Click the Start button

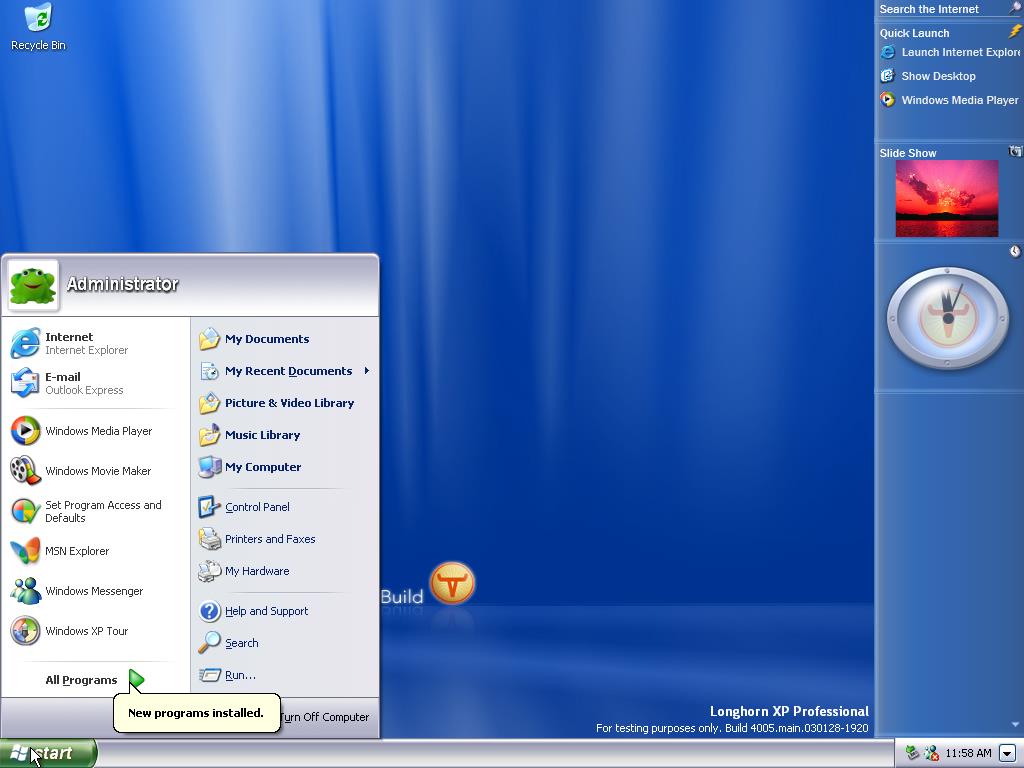tap(48, 753)
